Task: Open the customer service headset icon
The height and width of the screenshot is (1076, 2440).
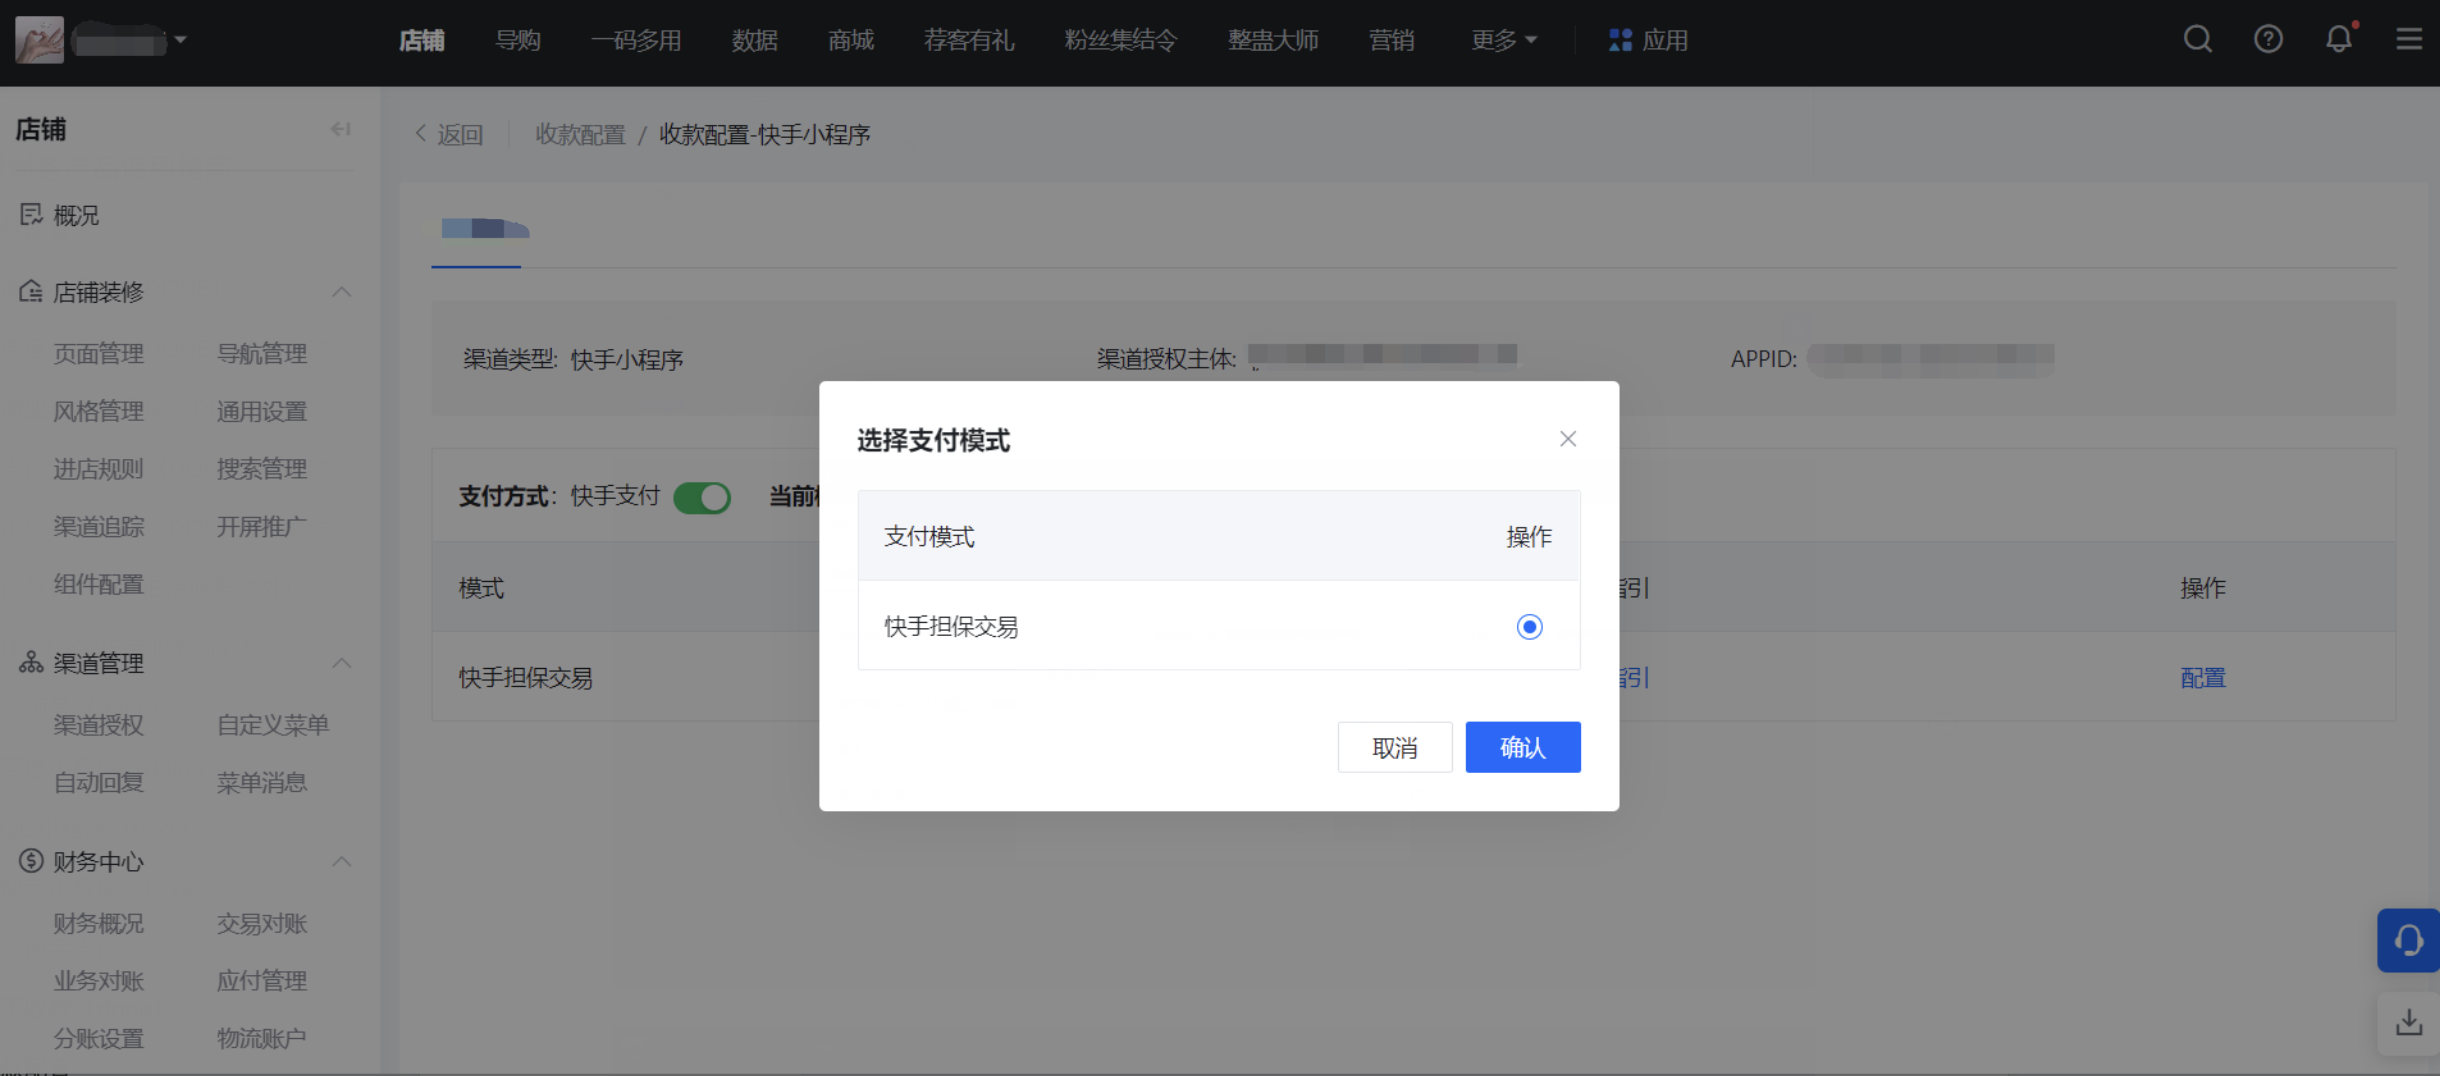Action: [x=2408, y=940]
